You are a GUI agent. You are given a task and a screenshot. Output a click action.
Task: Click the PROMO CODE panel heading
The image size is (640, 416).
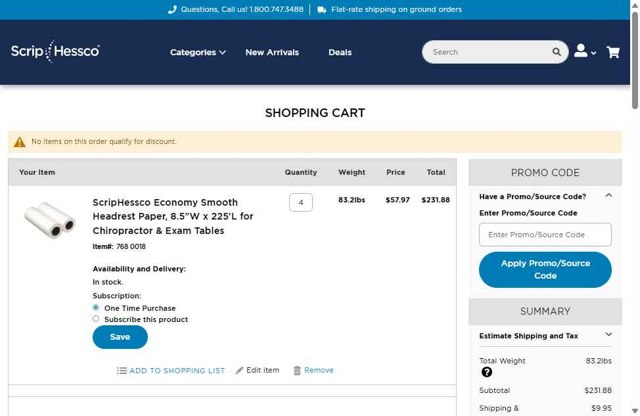(545, 173)
